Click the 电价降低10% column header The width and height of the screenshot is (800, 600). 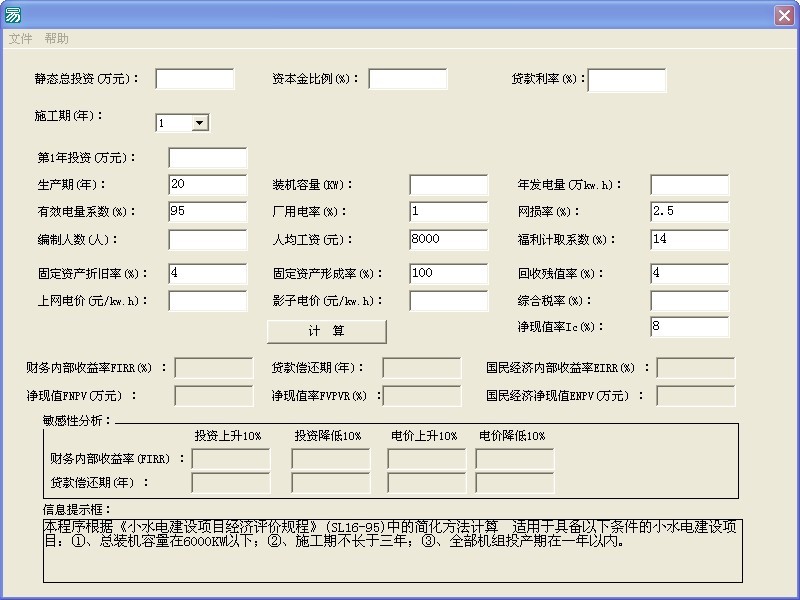pyautogui.click(x=512, y=436)
